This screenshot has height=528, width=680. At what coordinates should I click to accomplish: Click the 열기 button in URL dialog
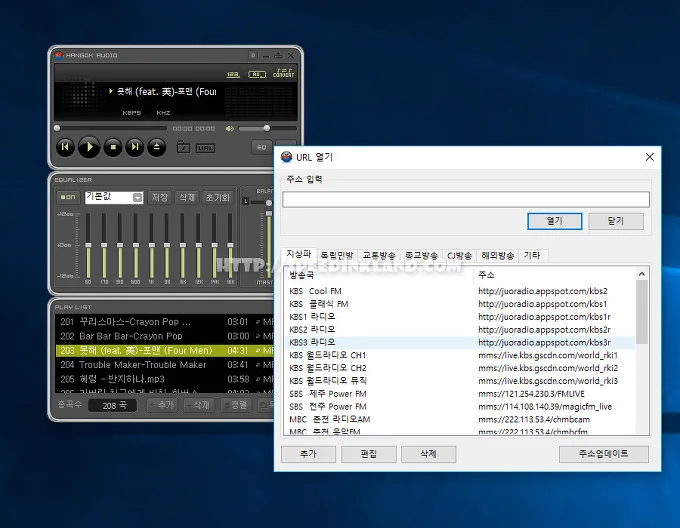click(554, 221)
